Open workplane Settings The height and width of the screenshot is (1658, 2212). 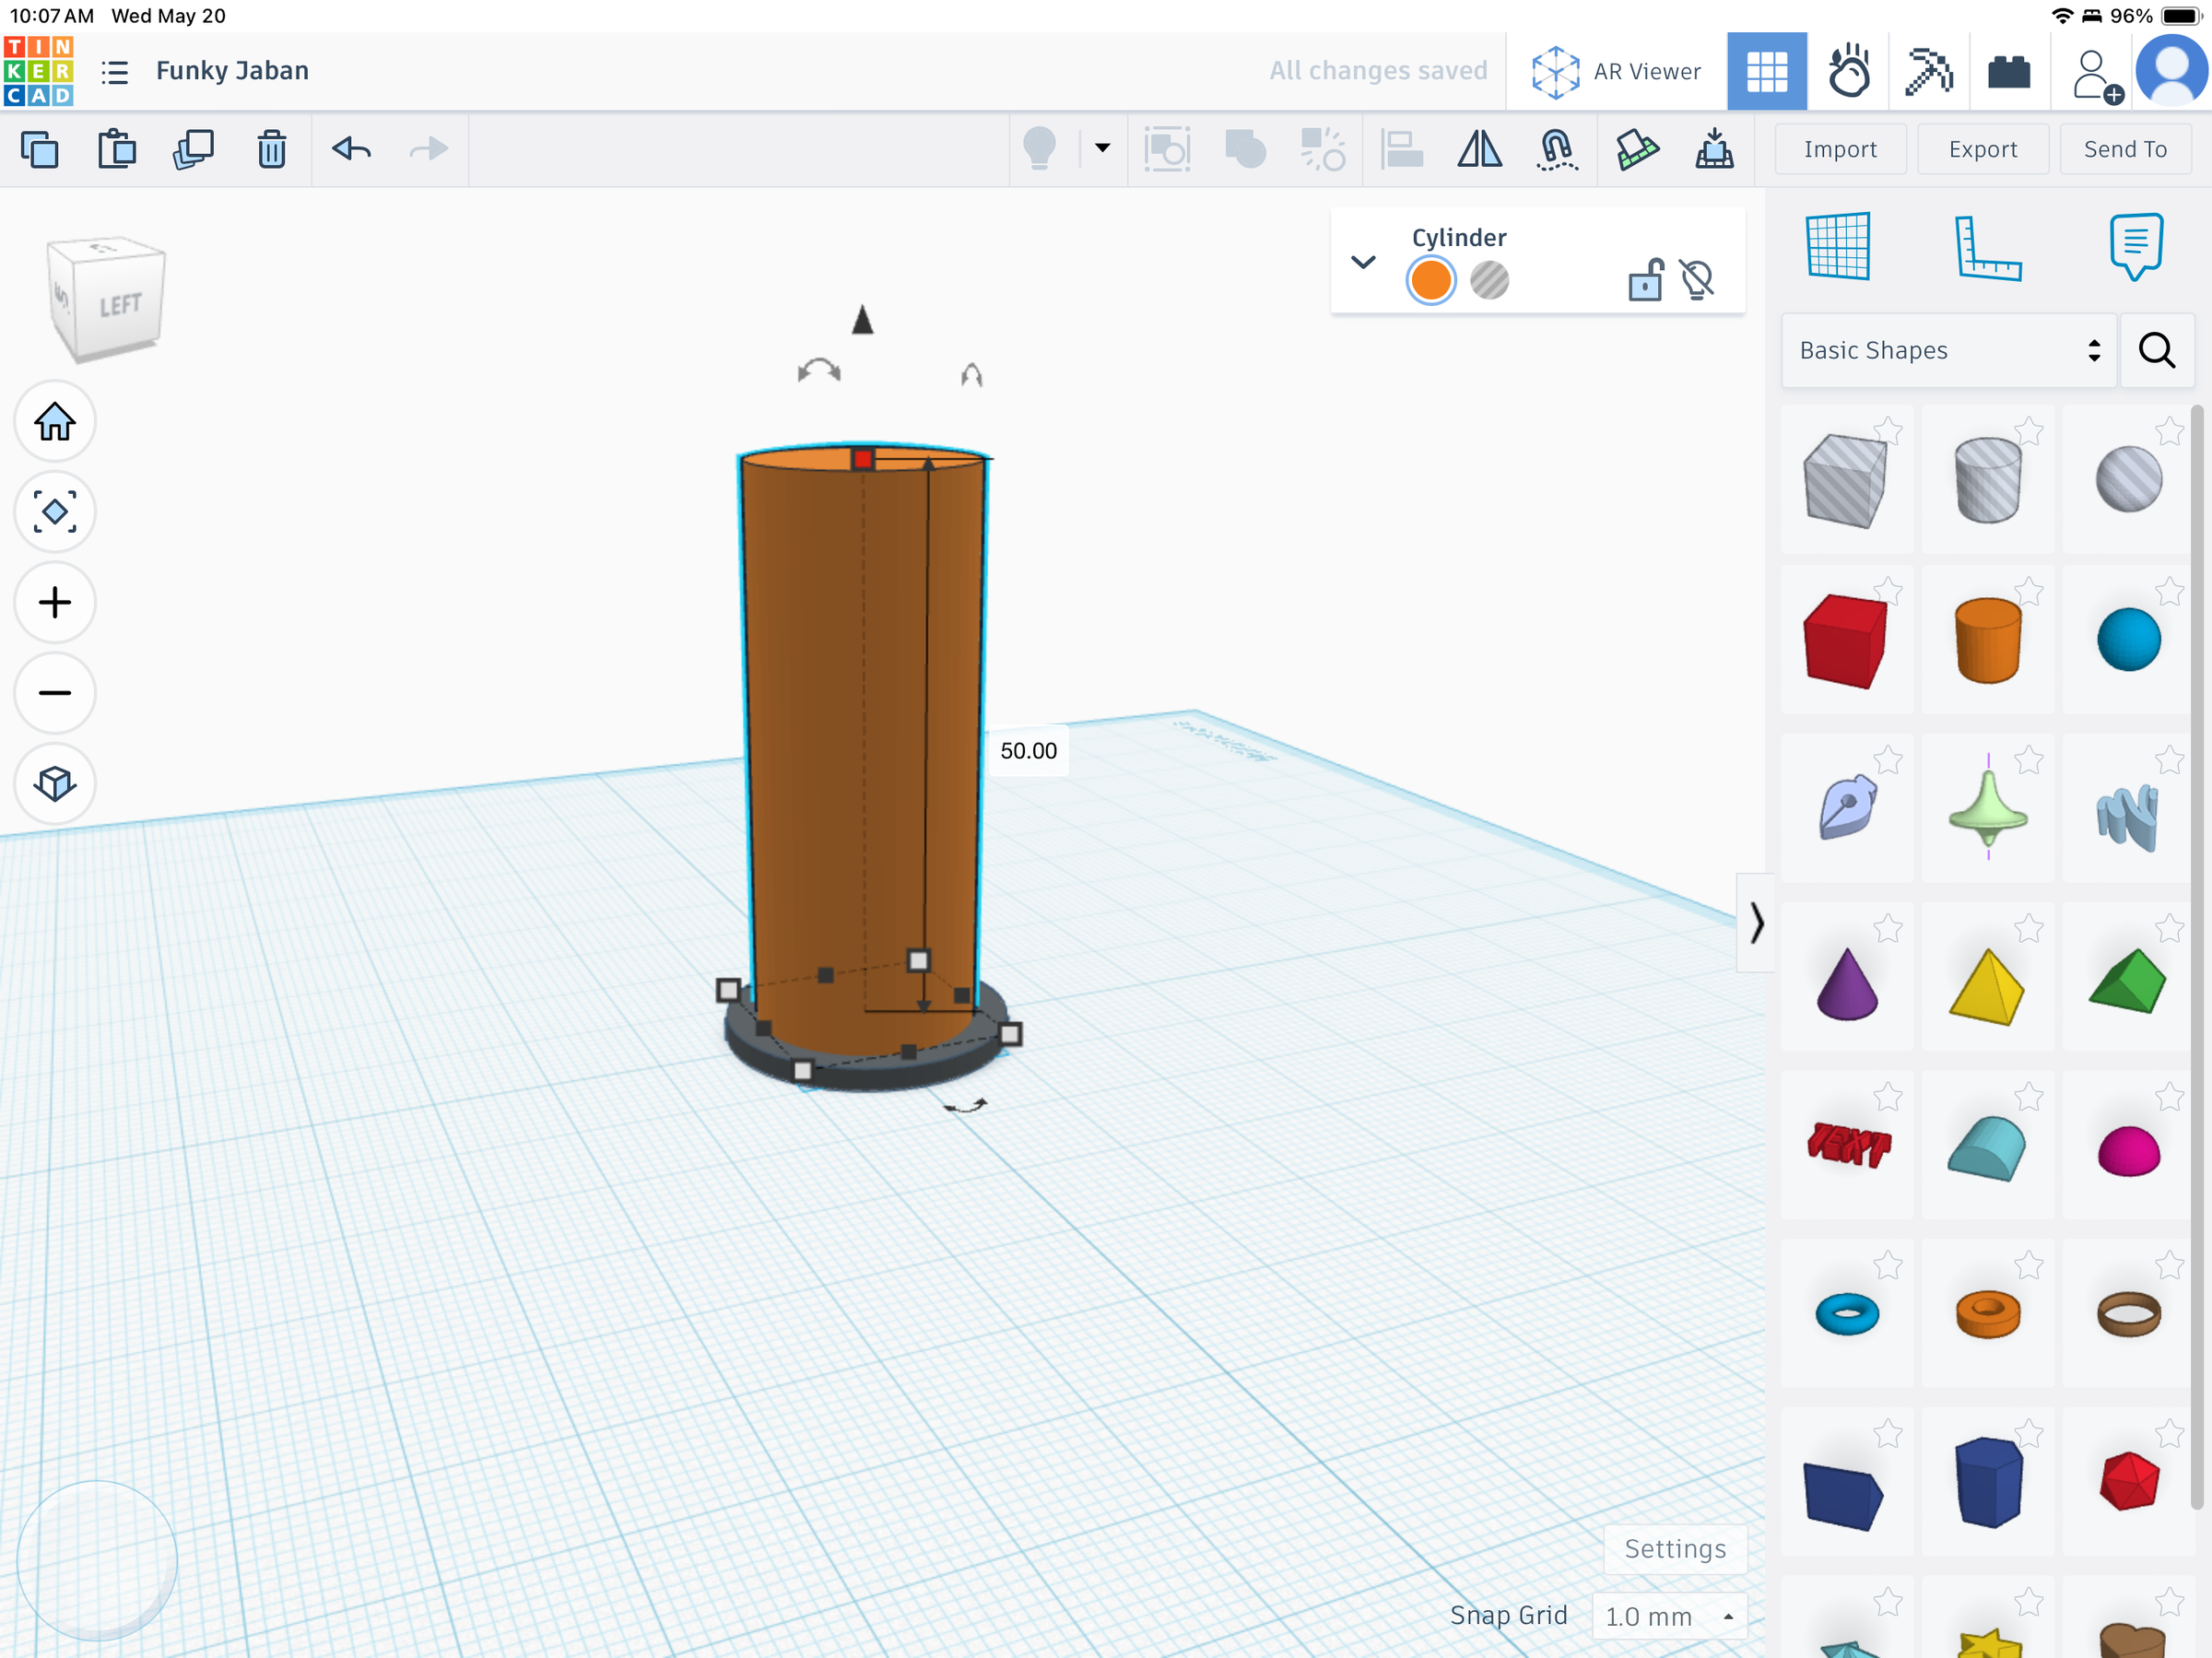point(1675,1549)
